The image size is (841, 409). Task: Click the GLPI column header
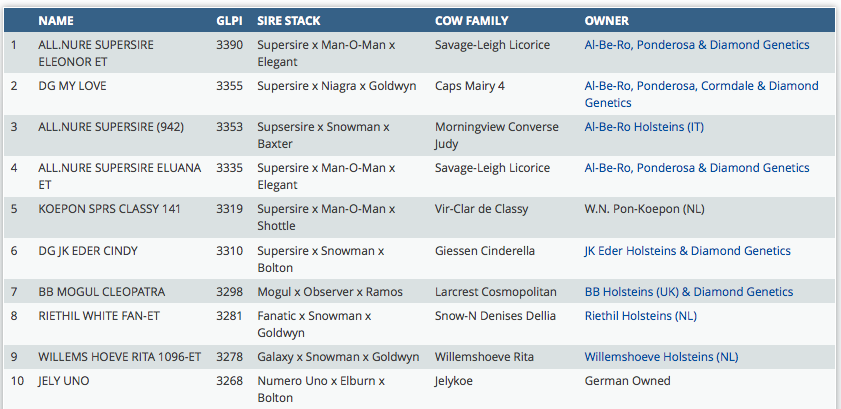point(229,20)
